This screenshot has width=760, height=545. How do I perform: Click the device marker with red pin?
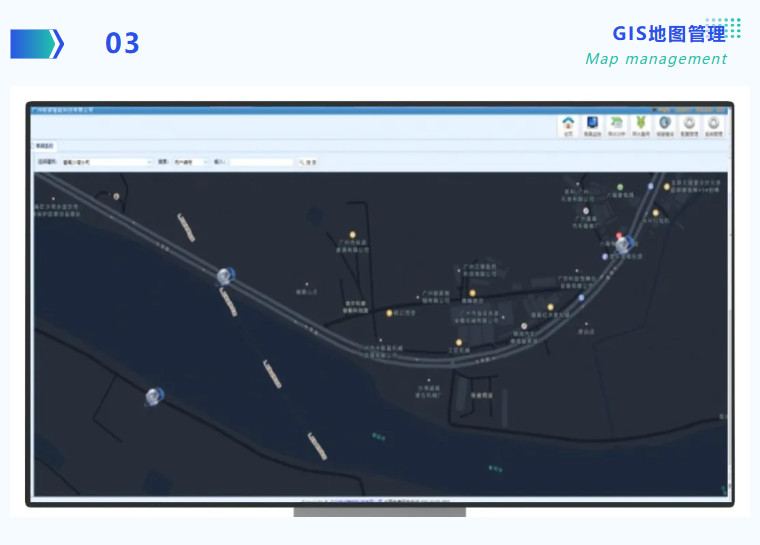pos(624,243)
